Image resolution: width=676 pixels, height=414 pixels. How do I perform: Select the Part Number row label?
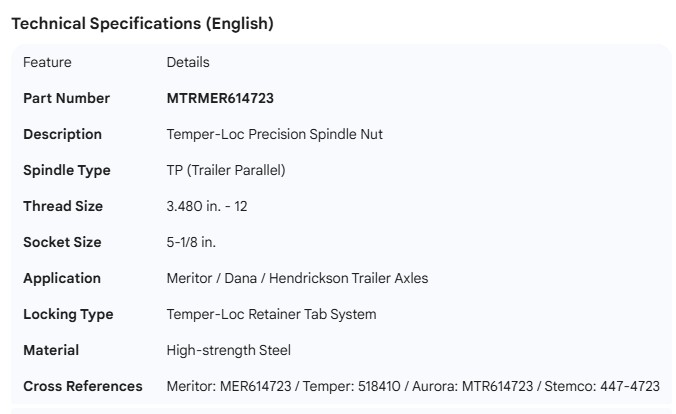pos(66,98)
